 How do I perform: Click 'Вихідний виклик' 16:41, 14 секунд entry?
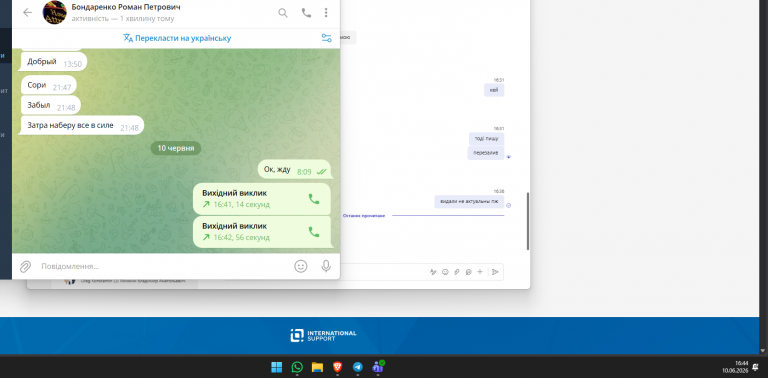pos(262,199)
